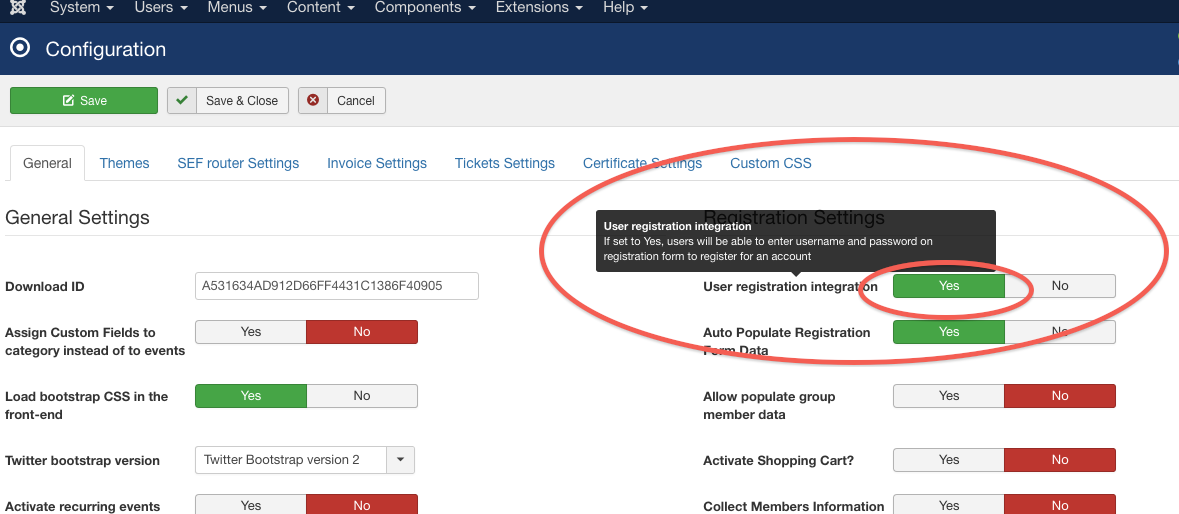The image size is (1179, 514).
Task: Go to the Custom CSS tab
Action: [x=770, y=163]
